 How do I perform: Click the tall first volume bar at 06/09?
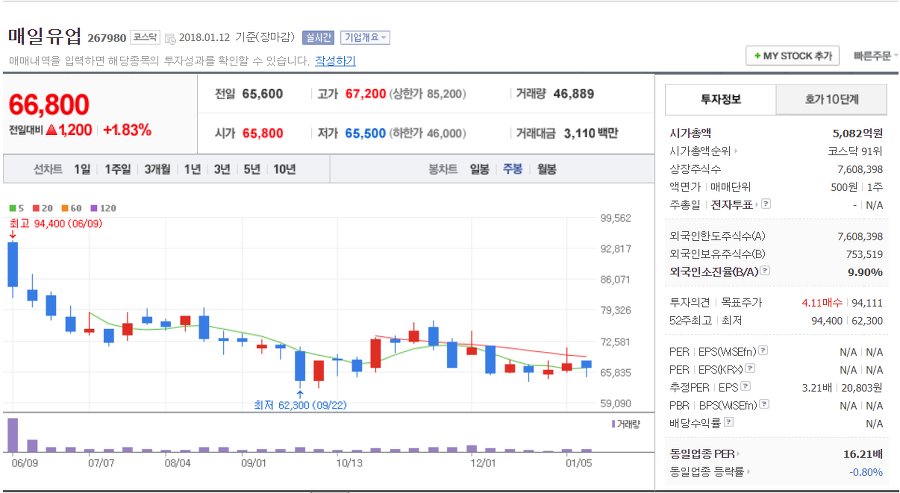13,436
